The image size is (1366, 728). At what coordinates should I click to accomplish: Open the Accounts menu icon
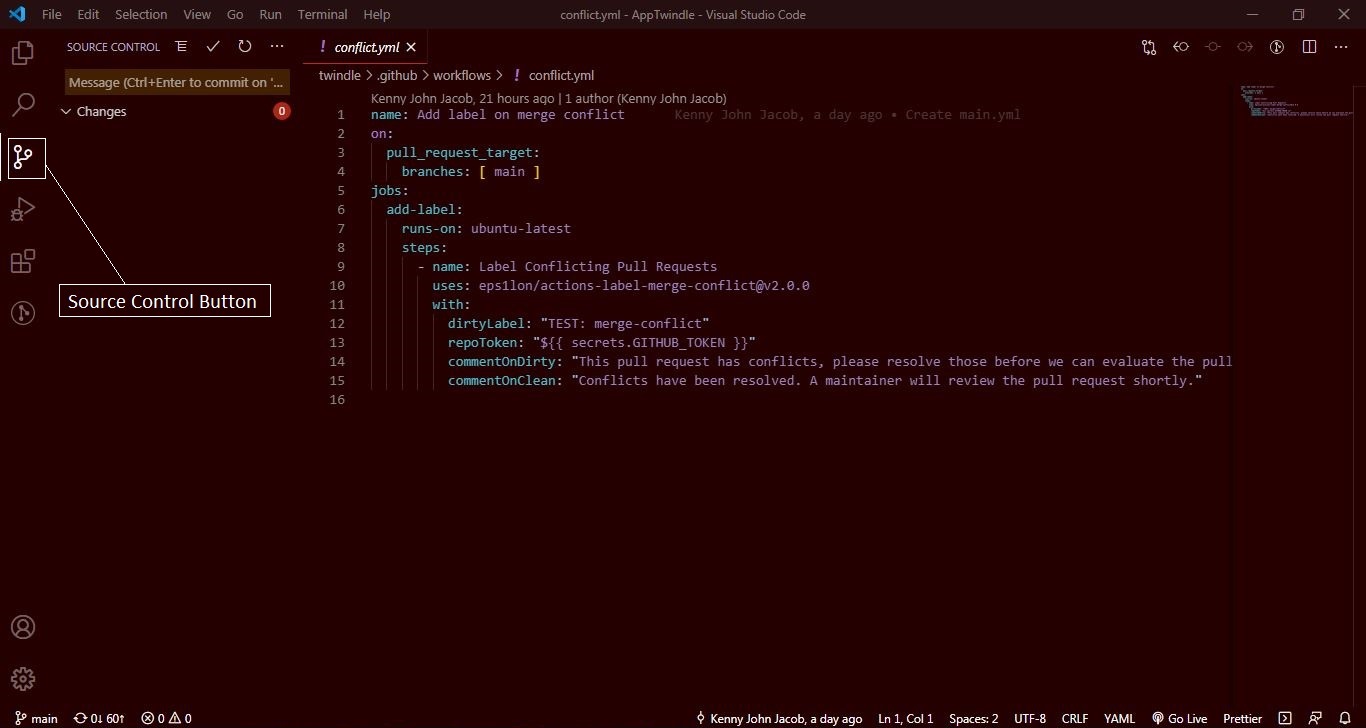22,627
